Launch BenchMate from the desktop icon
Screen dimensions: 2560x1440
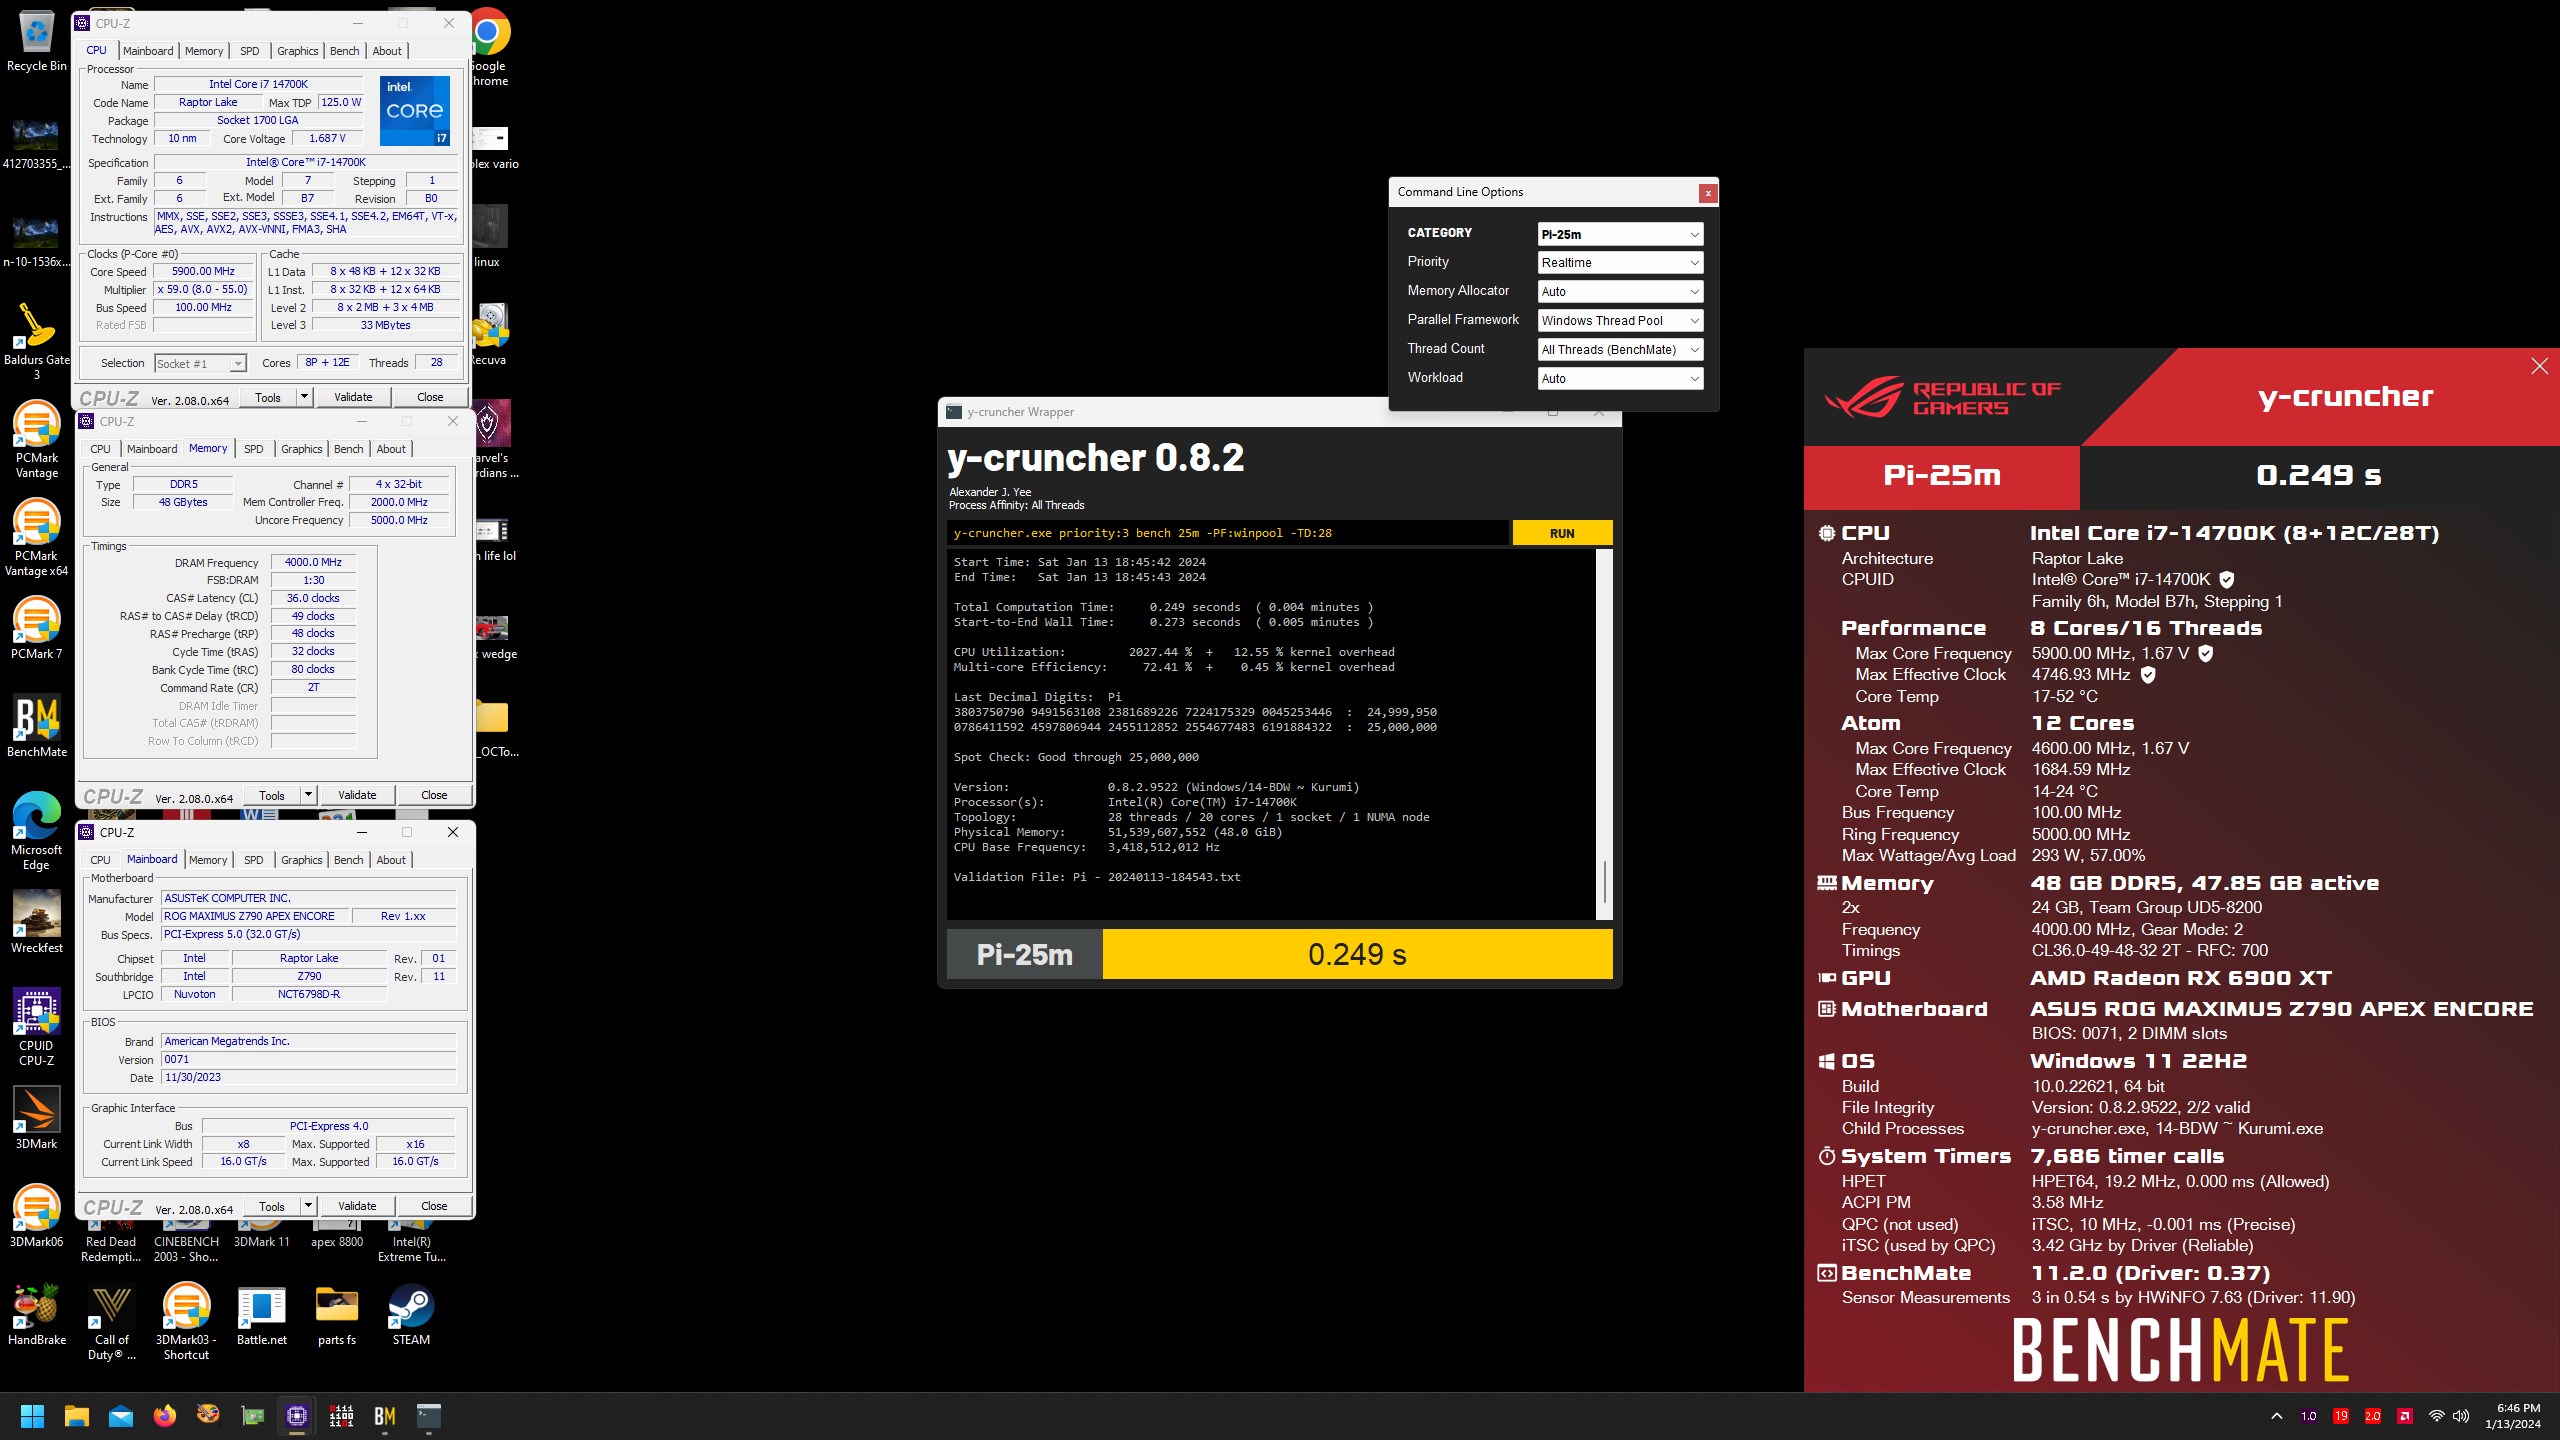[x=36, y=726]
